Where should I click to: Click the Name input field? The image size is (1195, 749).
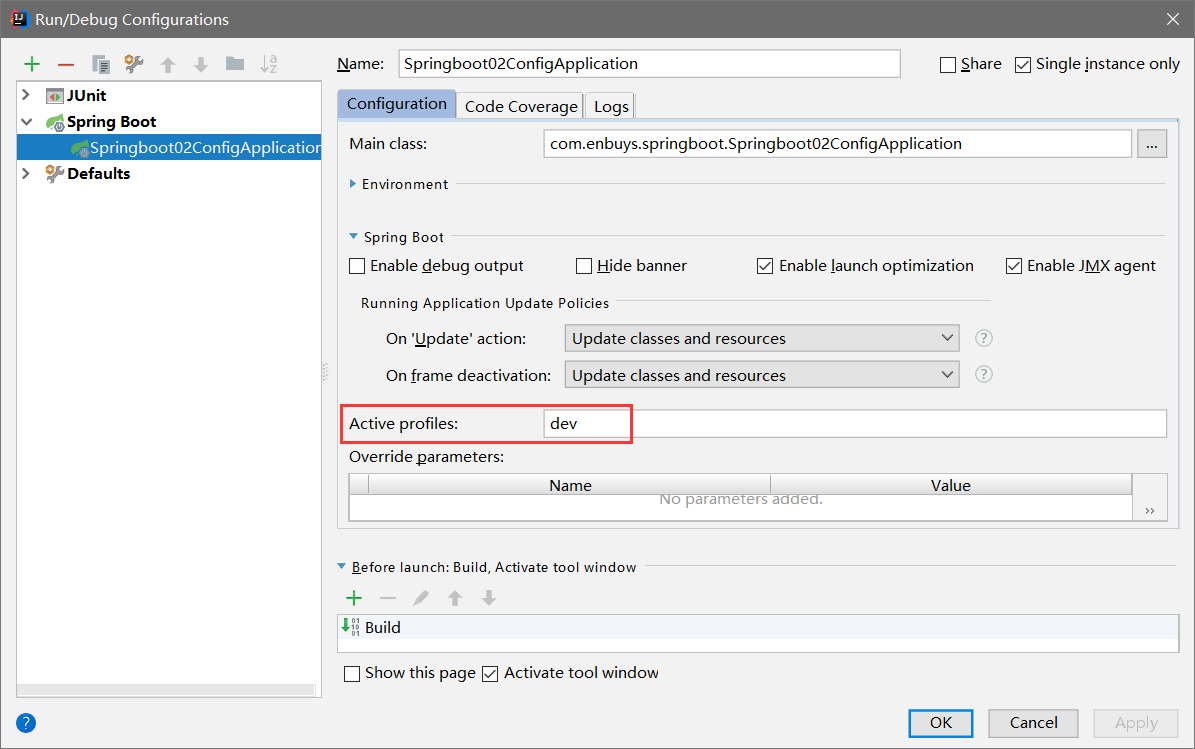[x=649, y=64]
